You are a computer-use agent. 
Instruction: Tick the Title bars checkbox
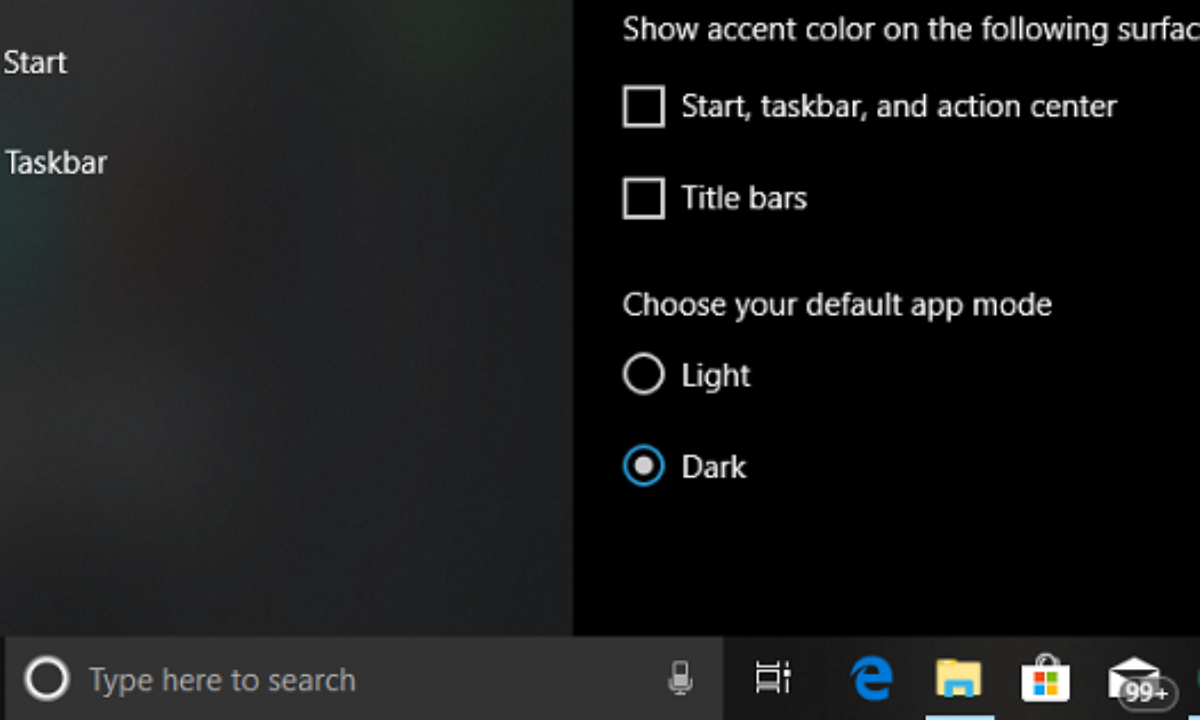pyautogui.click(x=644, y=198)
